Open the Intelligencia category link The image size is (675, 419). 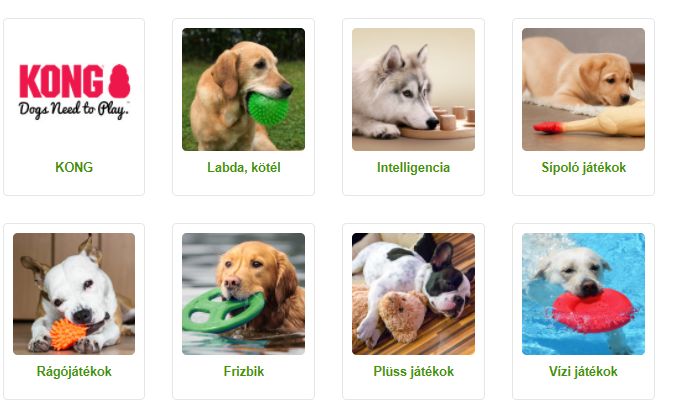pyautogui.click(x=413, y=168)
